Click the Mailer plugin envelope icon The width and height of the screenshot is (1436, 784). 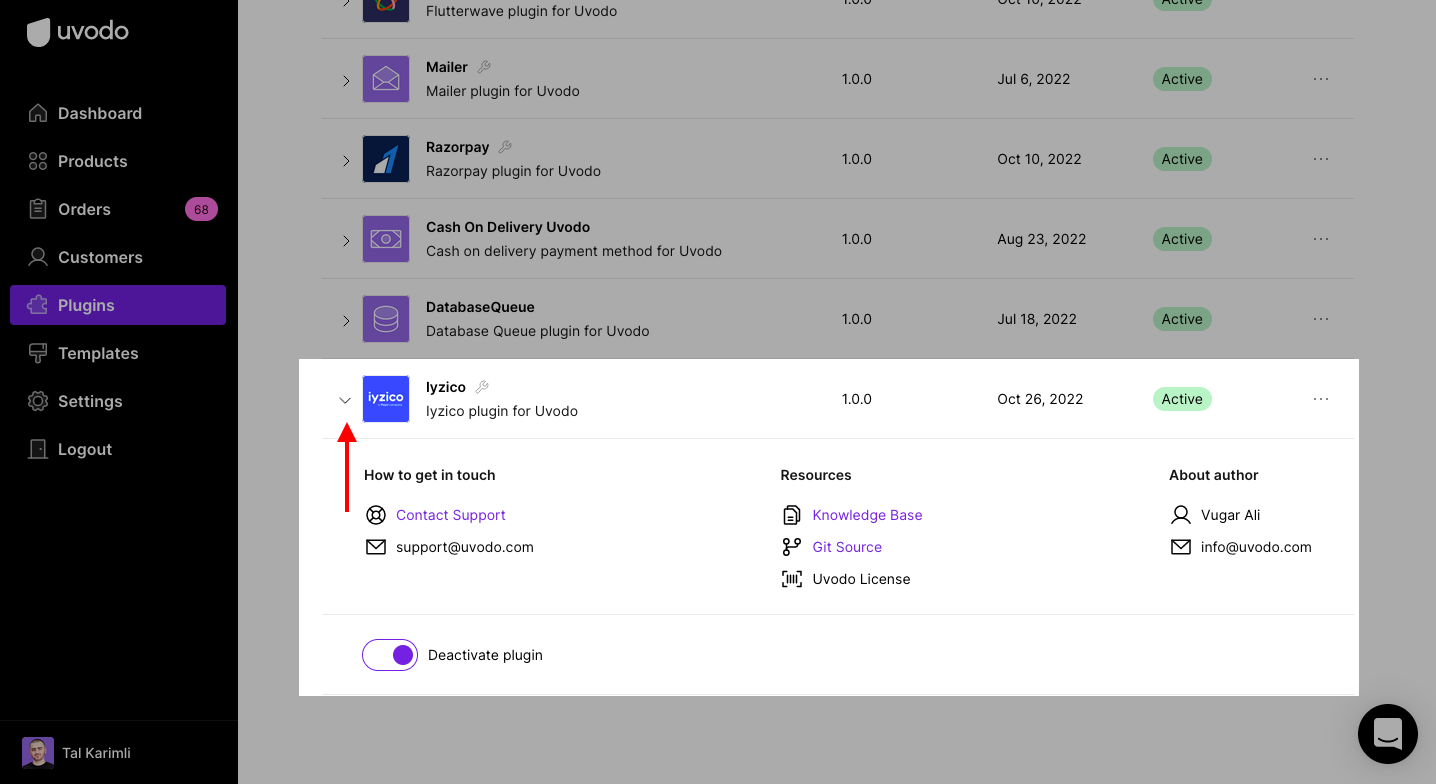(386, 79)
